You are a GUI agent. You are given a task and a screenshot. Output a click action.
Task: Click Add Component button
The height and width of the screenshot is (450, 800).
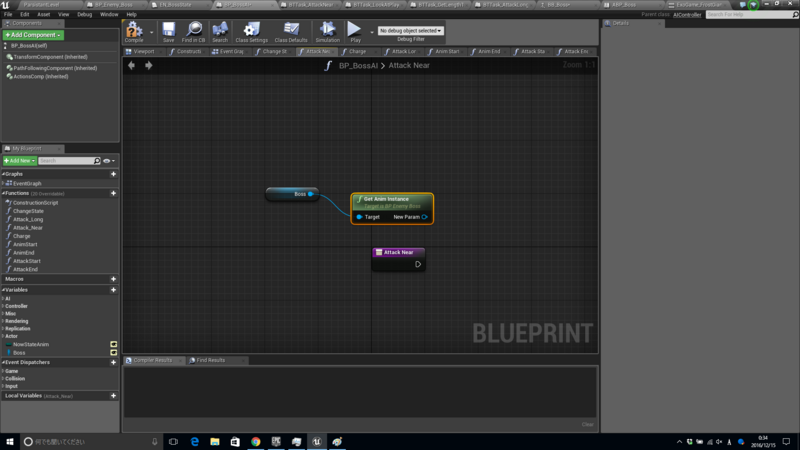pyautogui.click(x=33, y=35)
